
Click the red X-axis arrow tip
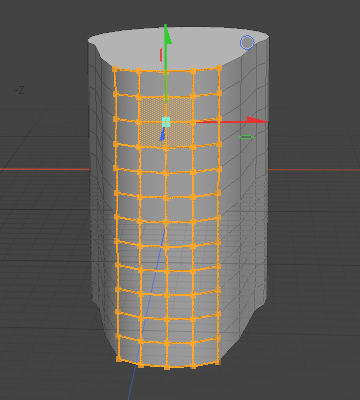[x=257, y=121]
